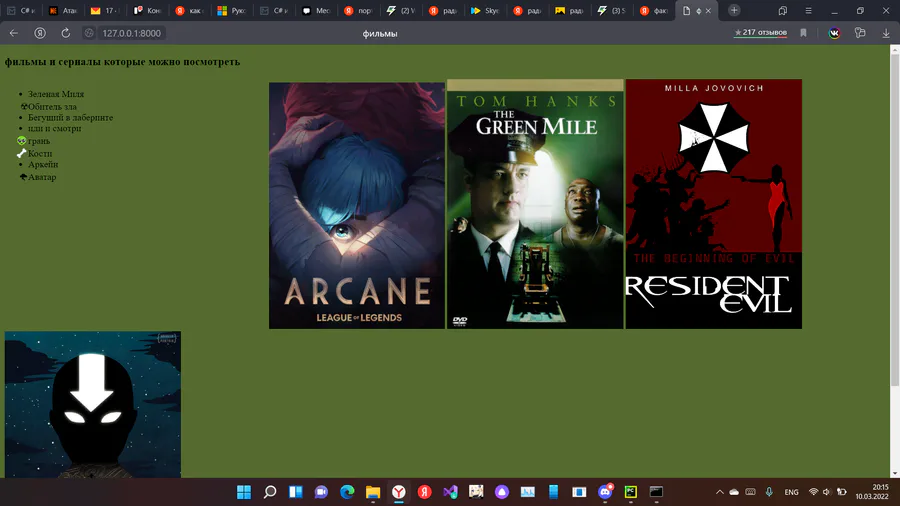Reload the page with the refresh icon
Image resolution: width=900 pixels, height=506 pixels.
point(66,33)
